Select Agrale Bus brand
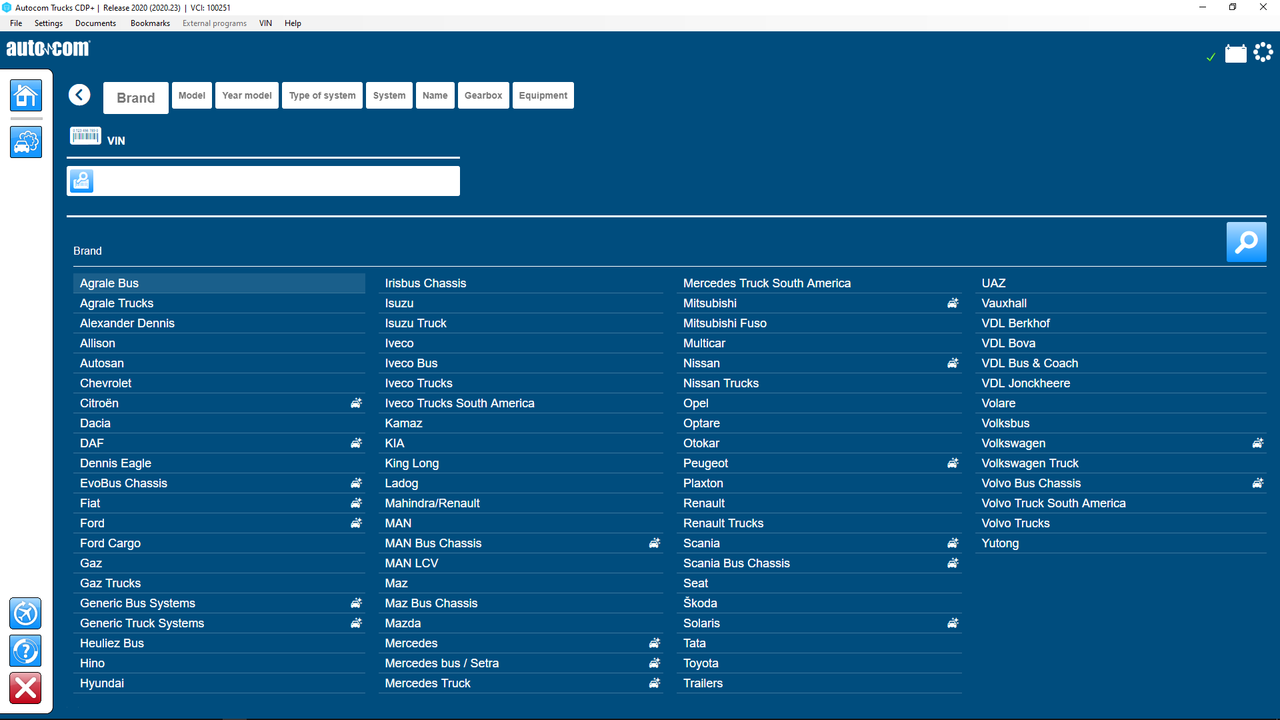This screenshot has height=720, width=1280. point(220,283)
